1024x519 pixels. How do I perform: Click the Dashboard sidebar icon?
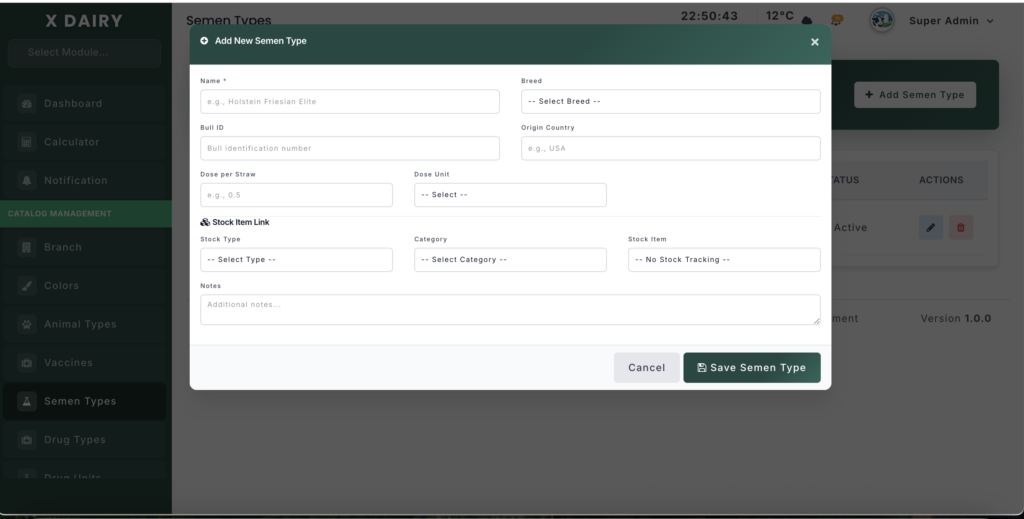(28, 104)
